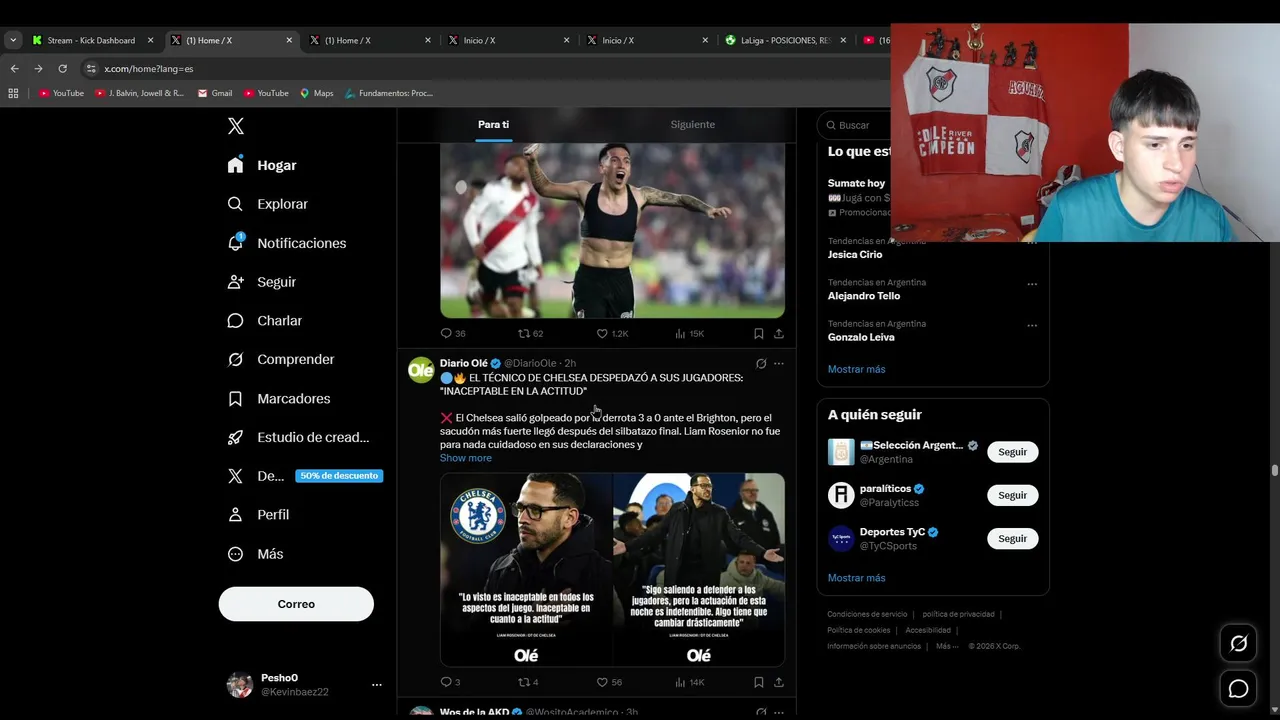Open Estudio de creadores rocket item
The image size is (1280, 720).
coord(298,437)
